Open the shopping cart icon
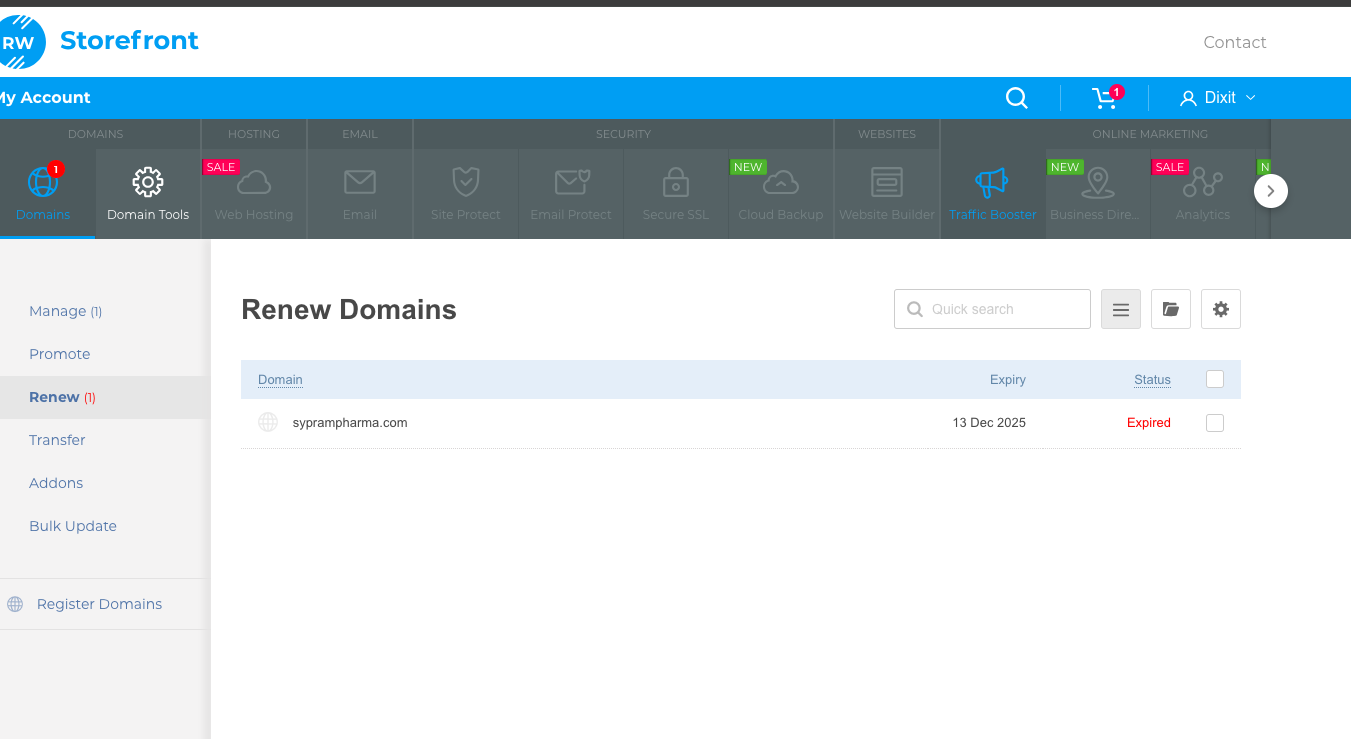Viewport: 1351px width, 739px height. click(x=1104, y=98)
